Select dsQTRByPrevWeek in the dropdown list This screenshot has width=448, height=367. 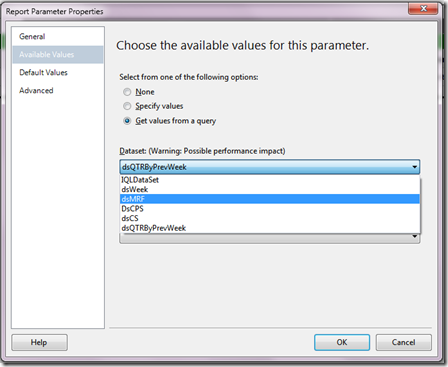coord(270,228)
